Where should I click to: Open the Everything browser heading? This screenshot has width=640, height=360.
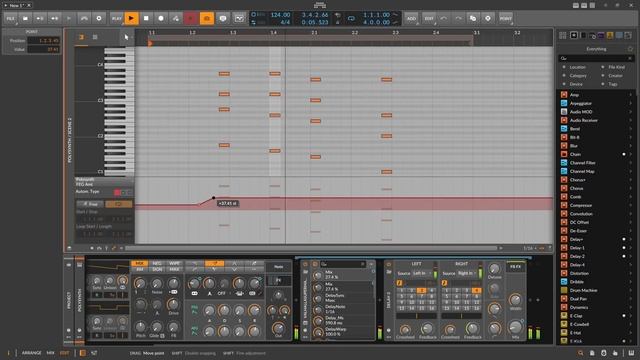coord(596,49)
